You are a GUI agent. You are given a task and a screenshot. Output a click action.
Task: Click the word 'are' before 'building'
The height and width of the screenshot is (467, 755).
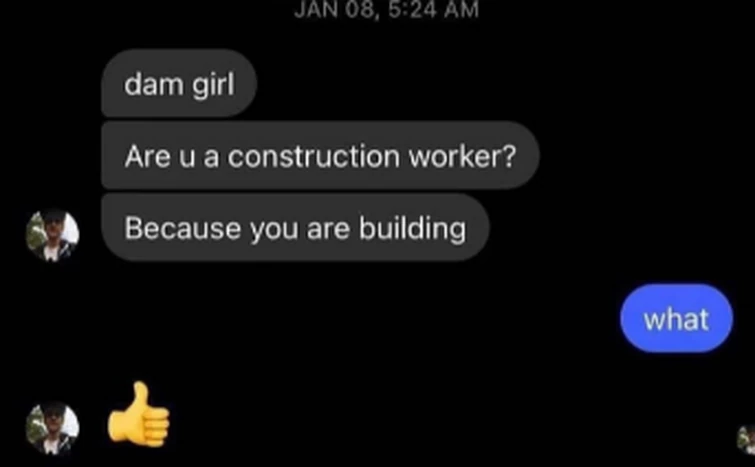click(x=328, y=229)
